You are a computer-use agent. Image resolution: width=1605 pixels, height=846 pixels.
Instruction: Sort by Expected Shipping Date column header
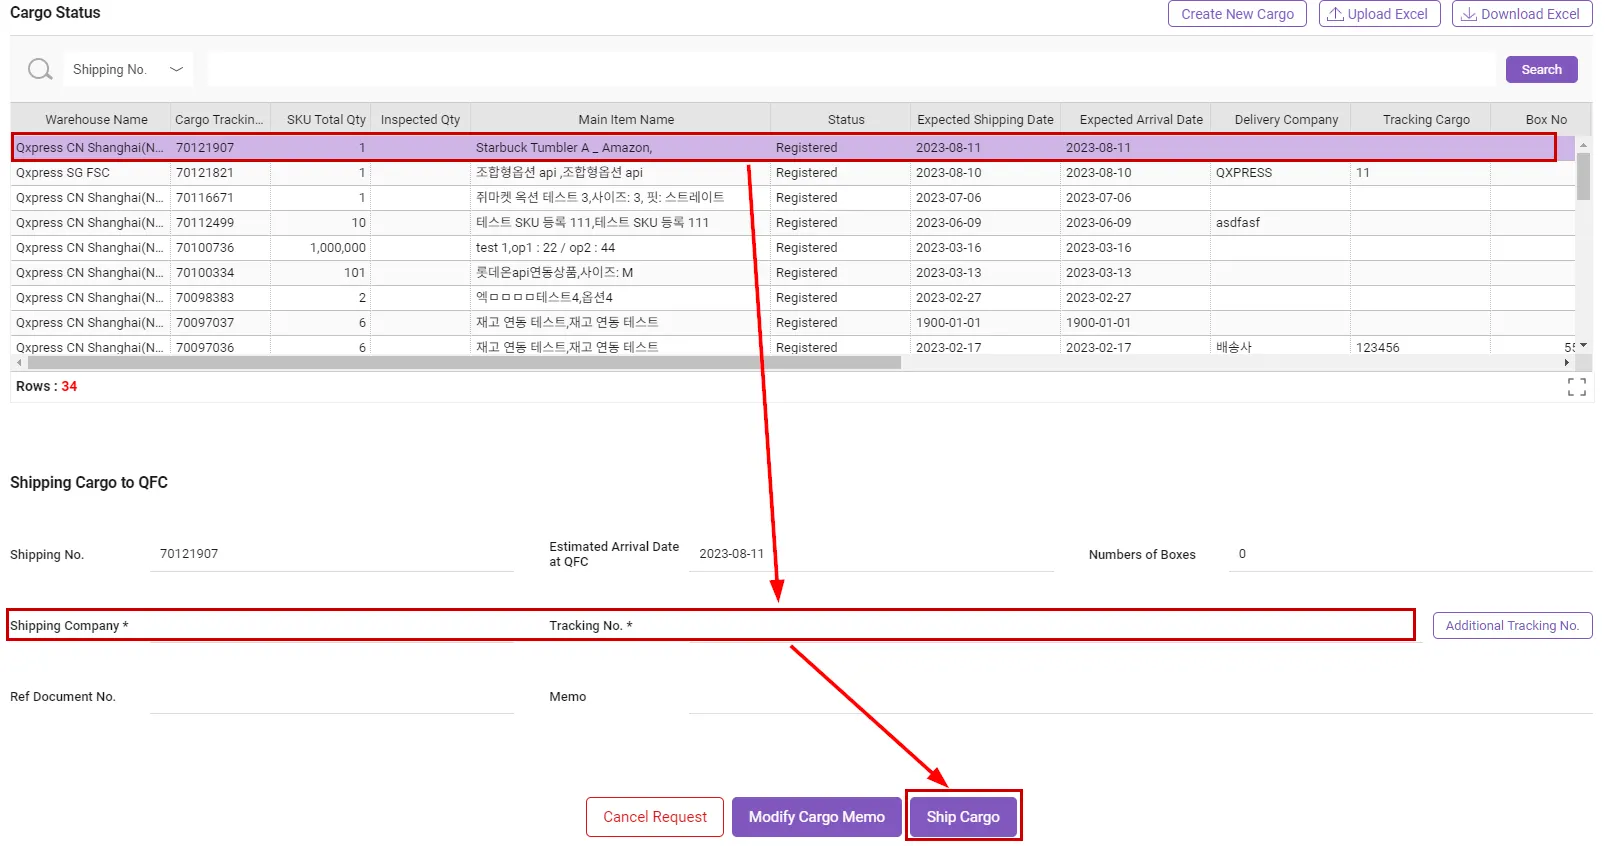985,119
